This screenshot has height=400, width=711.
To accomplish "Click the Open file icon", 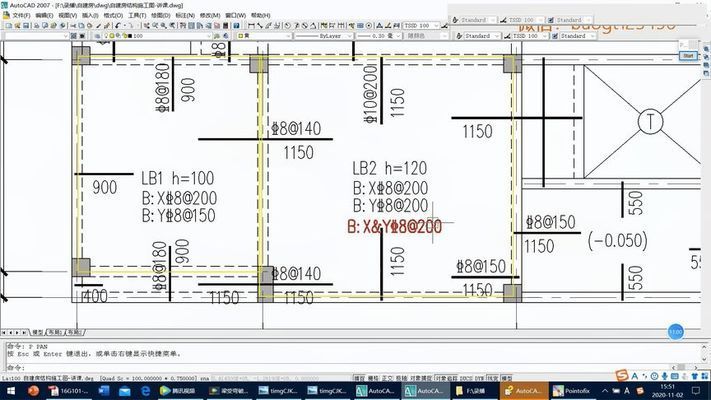I will tap(17, 26).
